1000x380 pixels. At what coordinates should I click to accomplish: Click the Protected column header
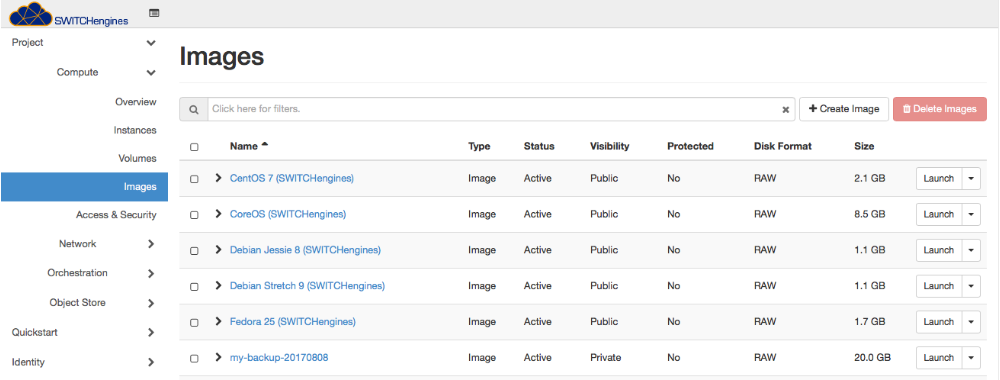[690, 146]
